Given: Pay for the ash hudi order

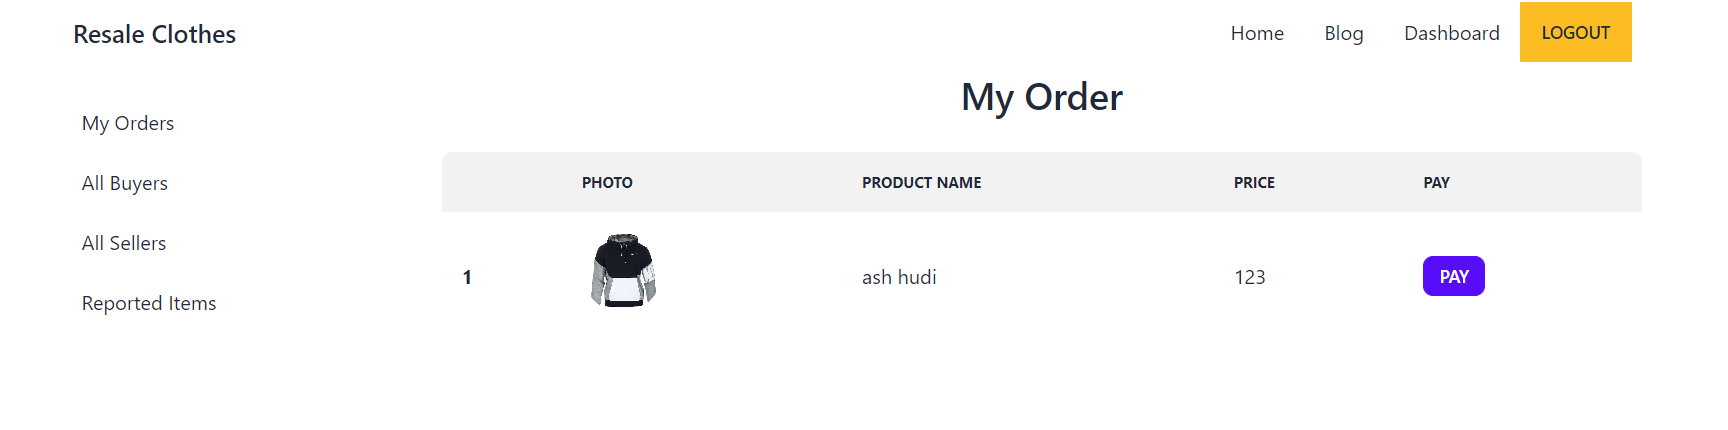Looking at the screenshot, I should pyautogui.click(x=1453, y=277).
